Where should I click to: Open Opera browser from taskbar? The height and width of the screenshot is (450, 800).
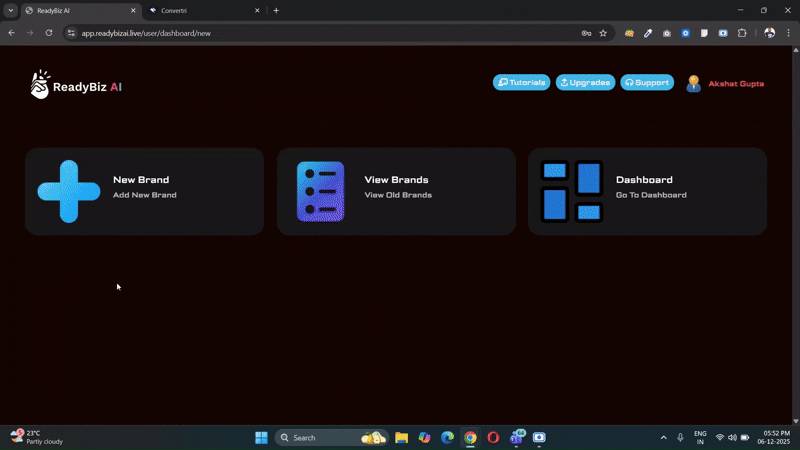[493, 438]
